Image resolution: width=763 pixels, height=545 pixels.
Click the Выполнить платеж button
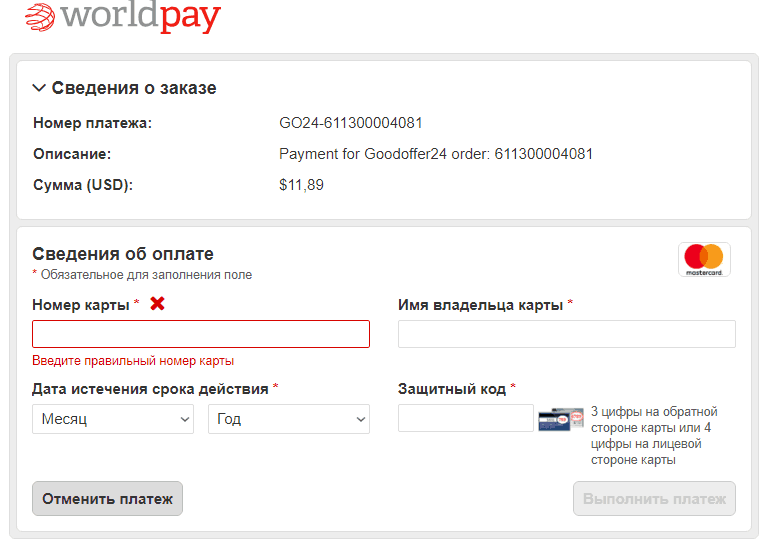tap(654, 499)
